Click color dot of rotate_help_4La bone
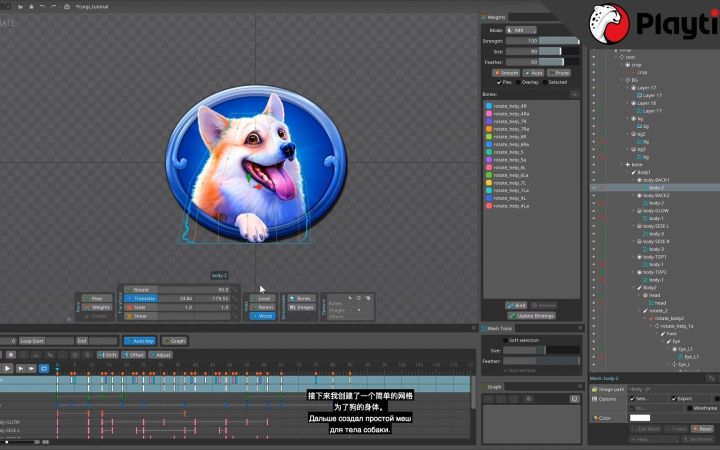 click(x=489, y=206)
